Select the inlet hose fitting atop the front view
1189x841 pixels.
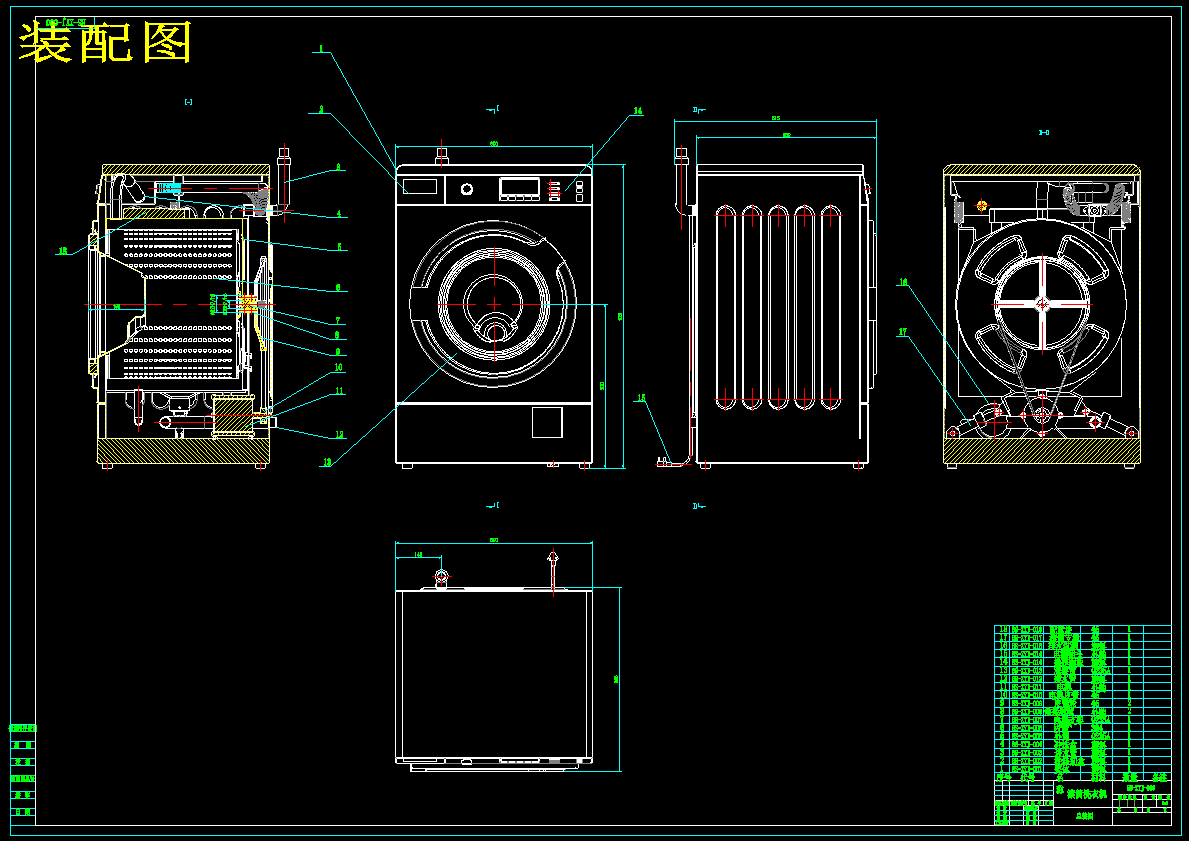click(x=442, y=155)
